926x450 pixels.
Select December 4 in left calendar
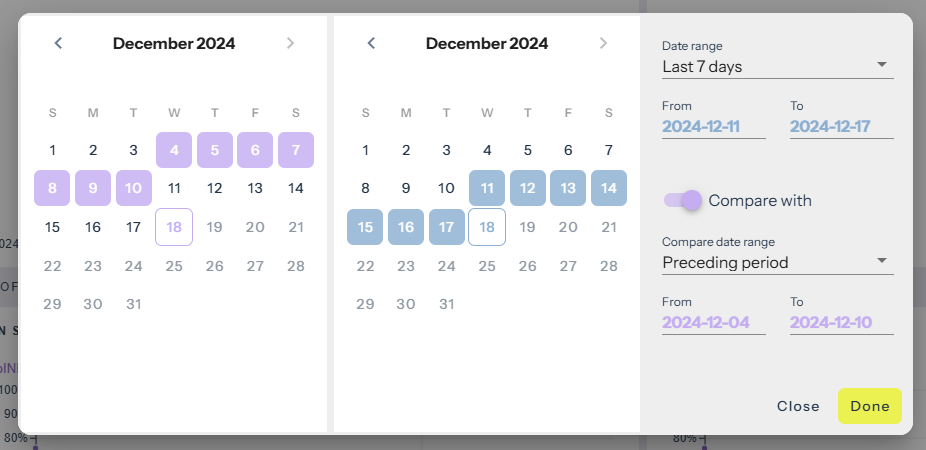174,150
